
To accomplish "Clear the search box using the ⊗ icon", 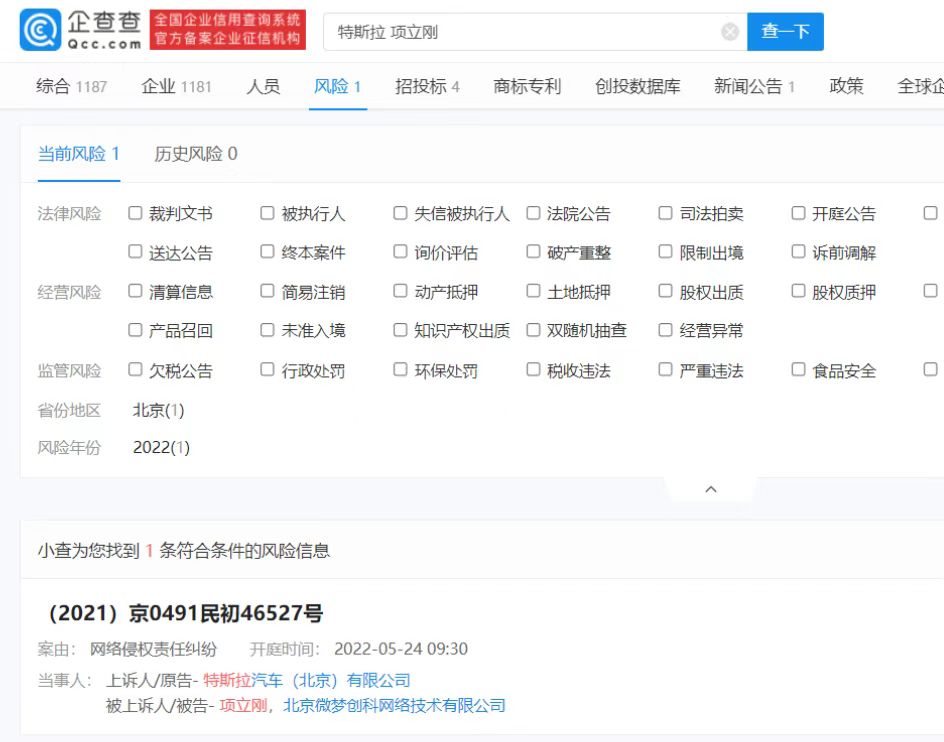I will click(729, 31).
